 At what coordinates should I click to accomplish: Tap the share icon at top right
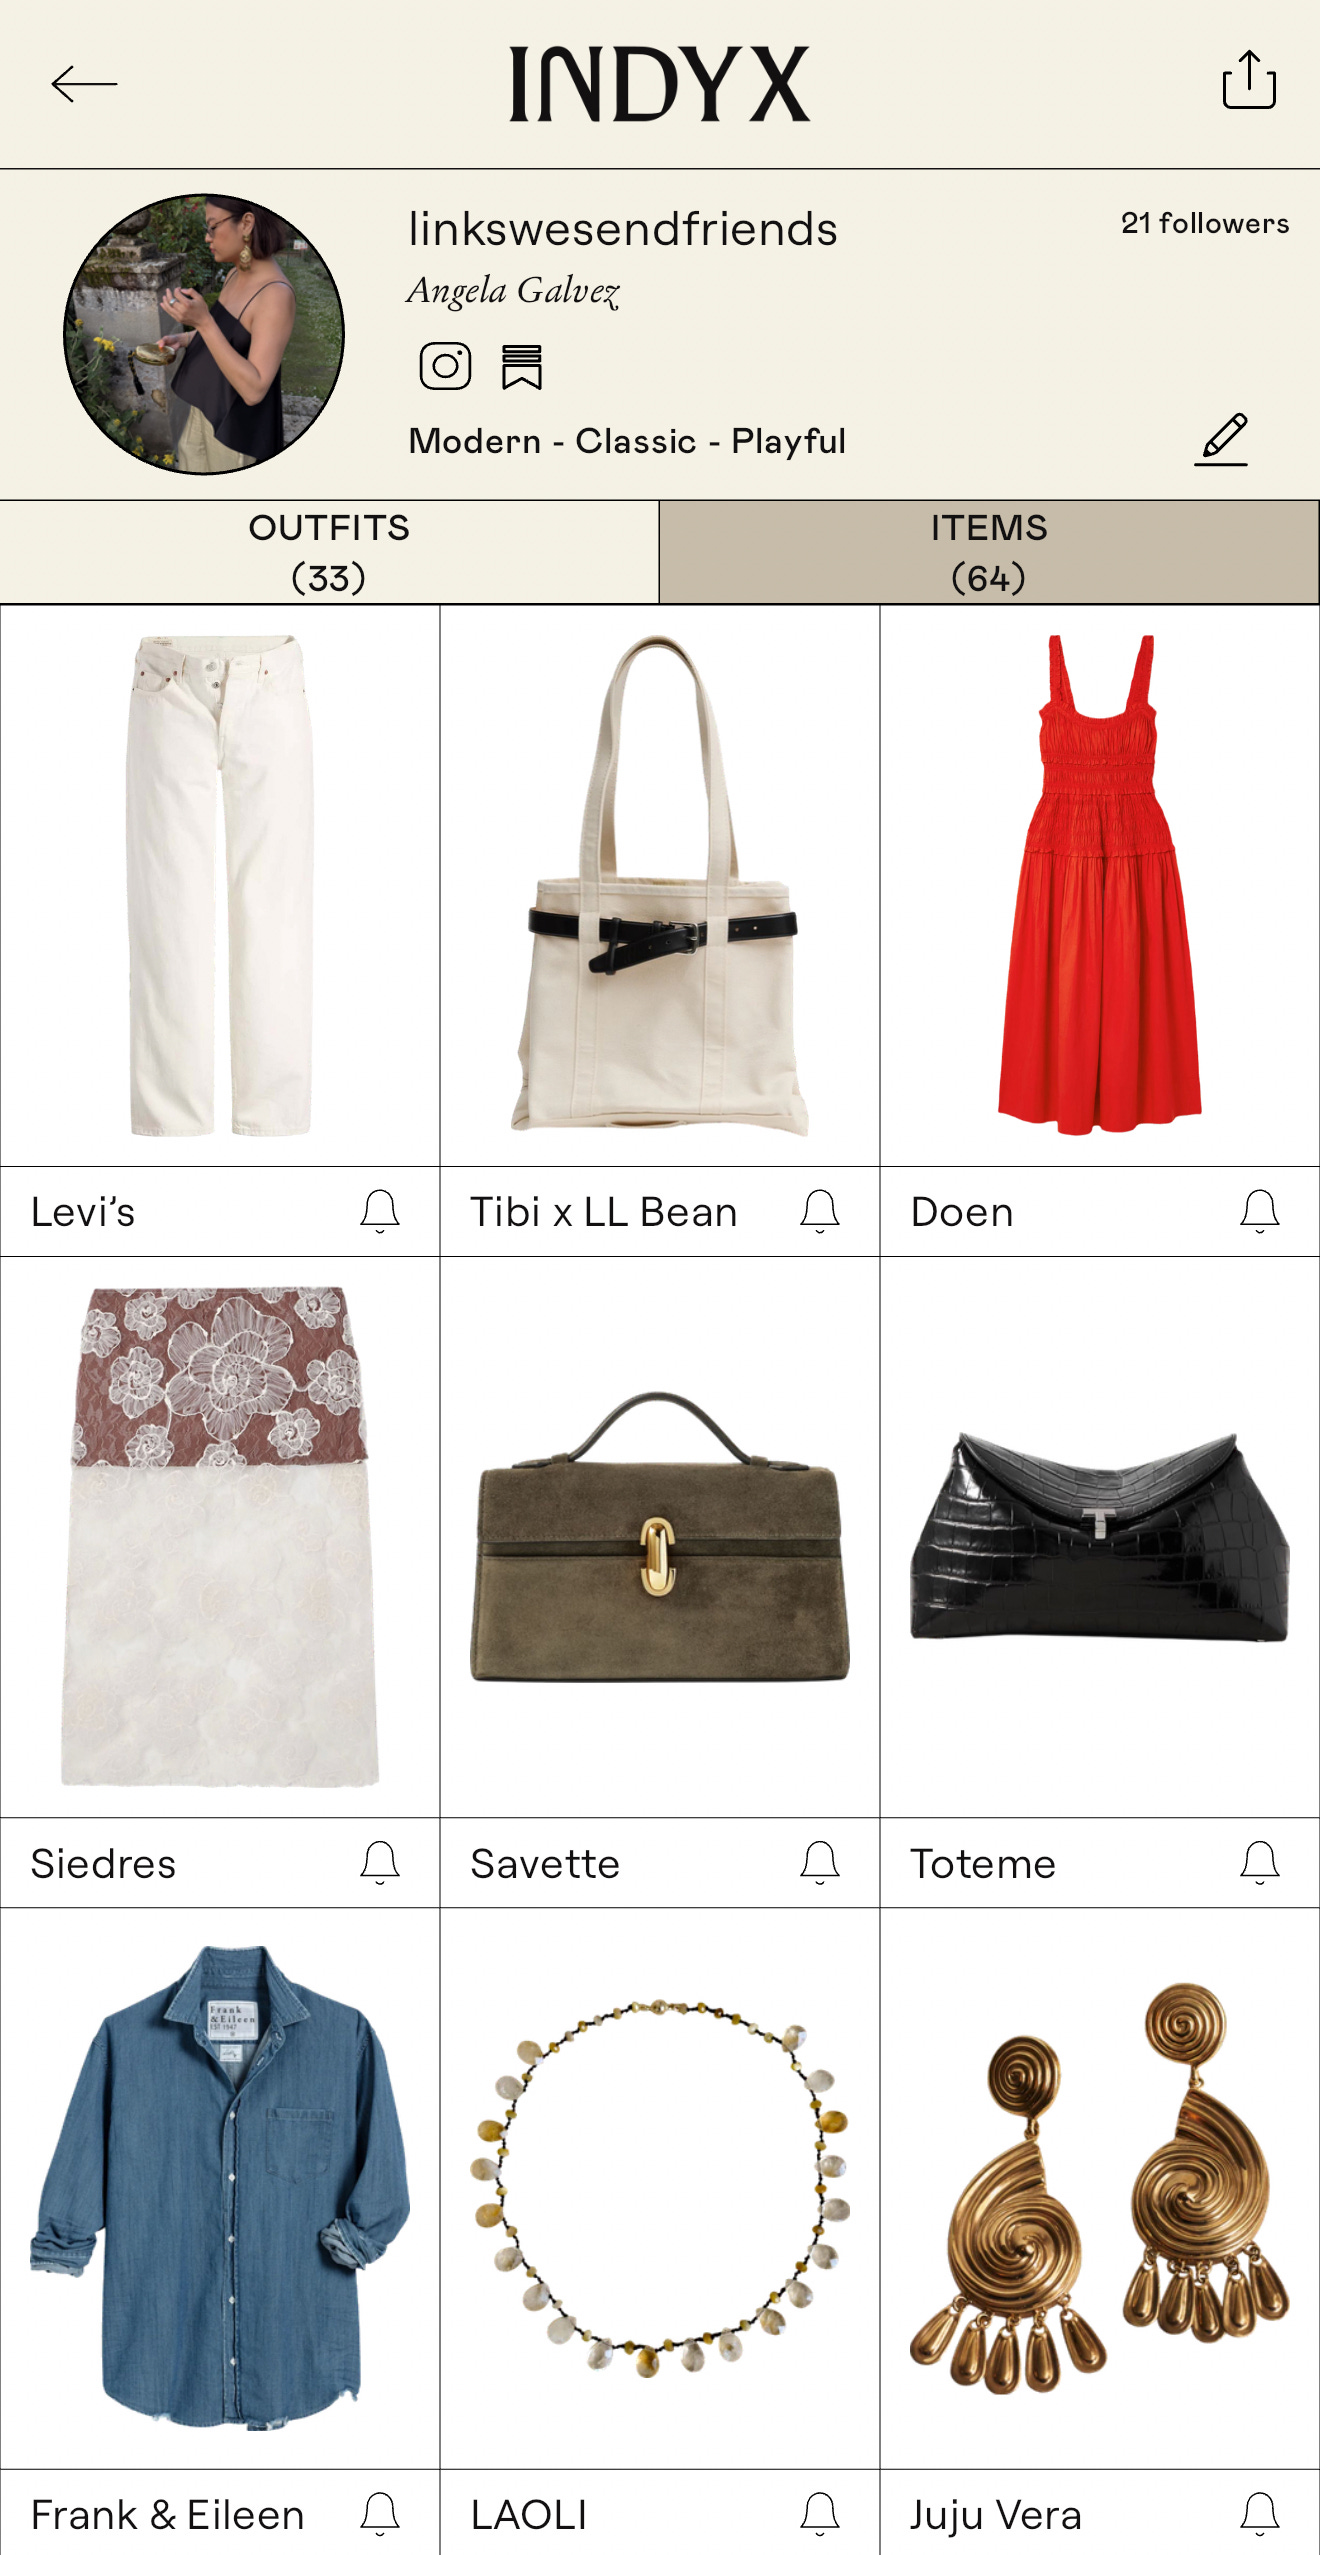tap(1249, 79)
